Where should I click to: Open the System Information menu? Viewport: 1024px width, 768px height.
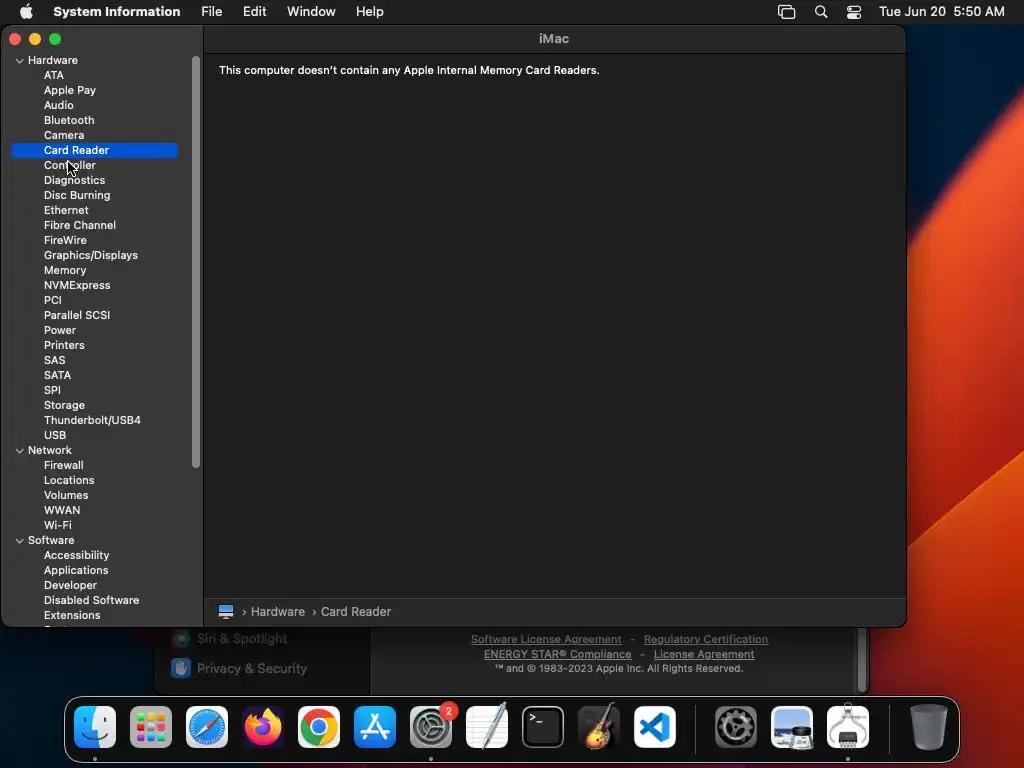pyautogui.click(x=116, y=12)
